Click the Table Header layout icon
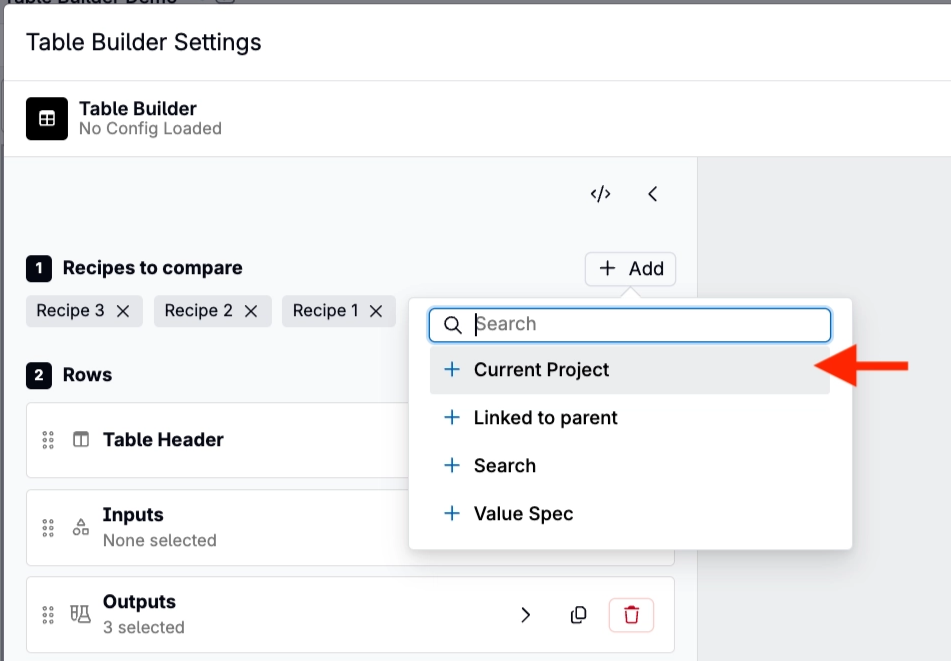Screen dimensions: 951x661 81,439
